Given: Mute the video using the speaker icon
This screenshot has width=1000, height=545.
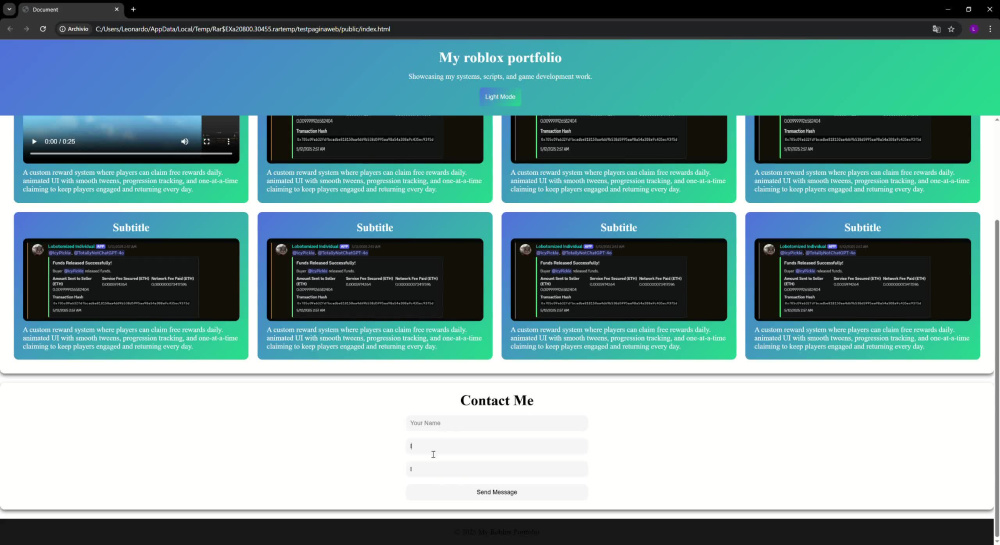Looking at the screenshot, I should pos(184,142).
